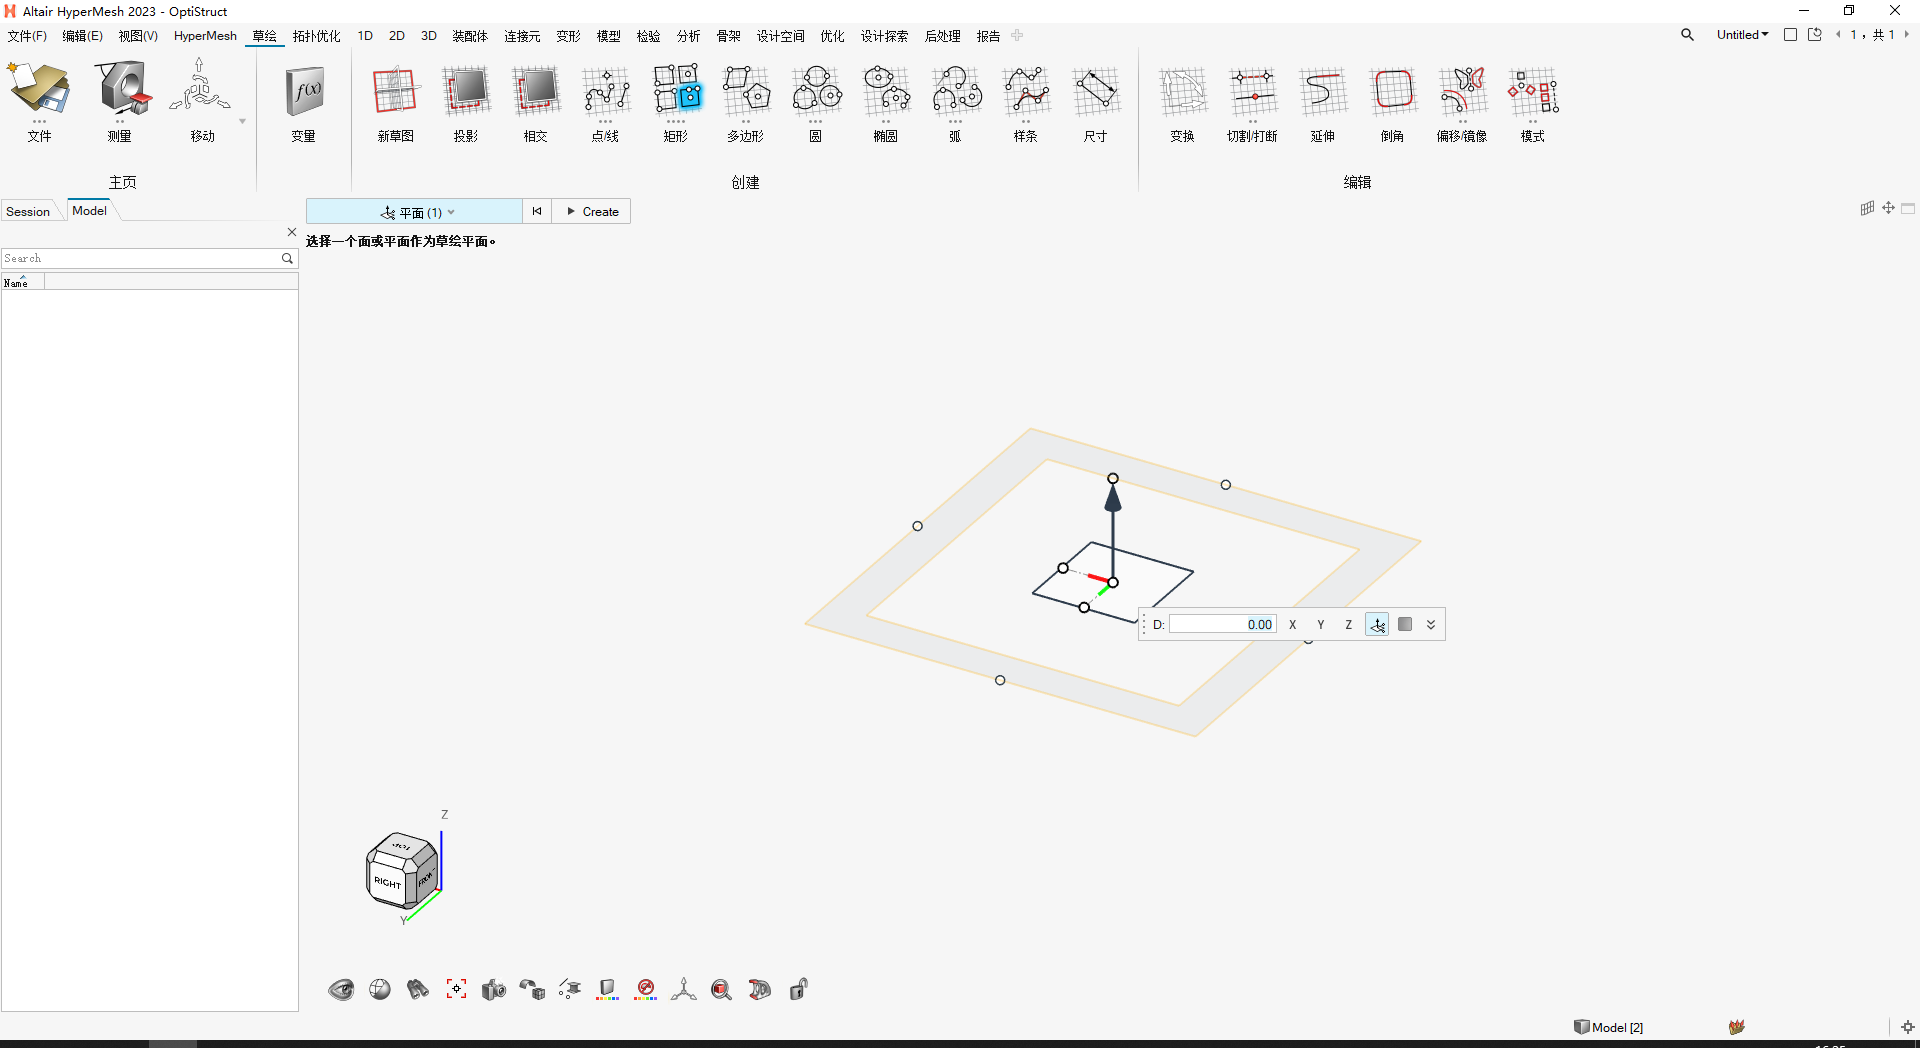This screenshot has width=1920, height=1048.
Task: Open the HyperMesh menu
Action: tap(204, 35)
